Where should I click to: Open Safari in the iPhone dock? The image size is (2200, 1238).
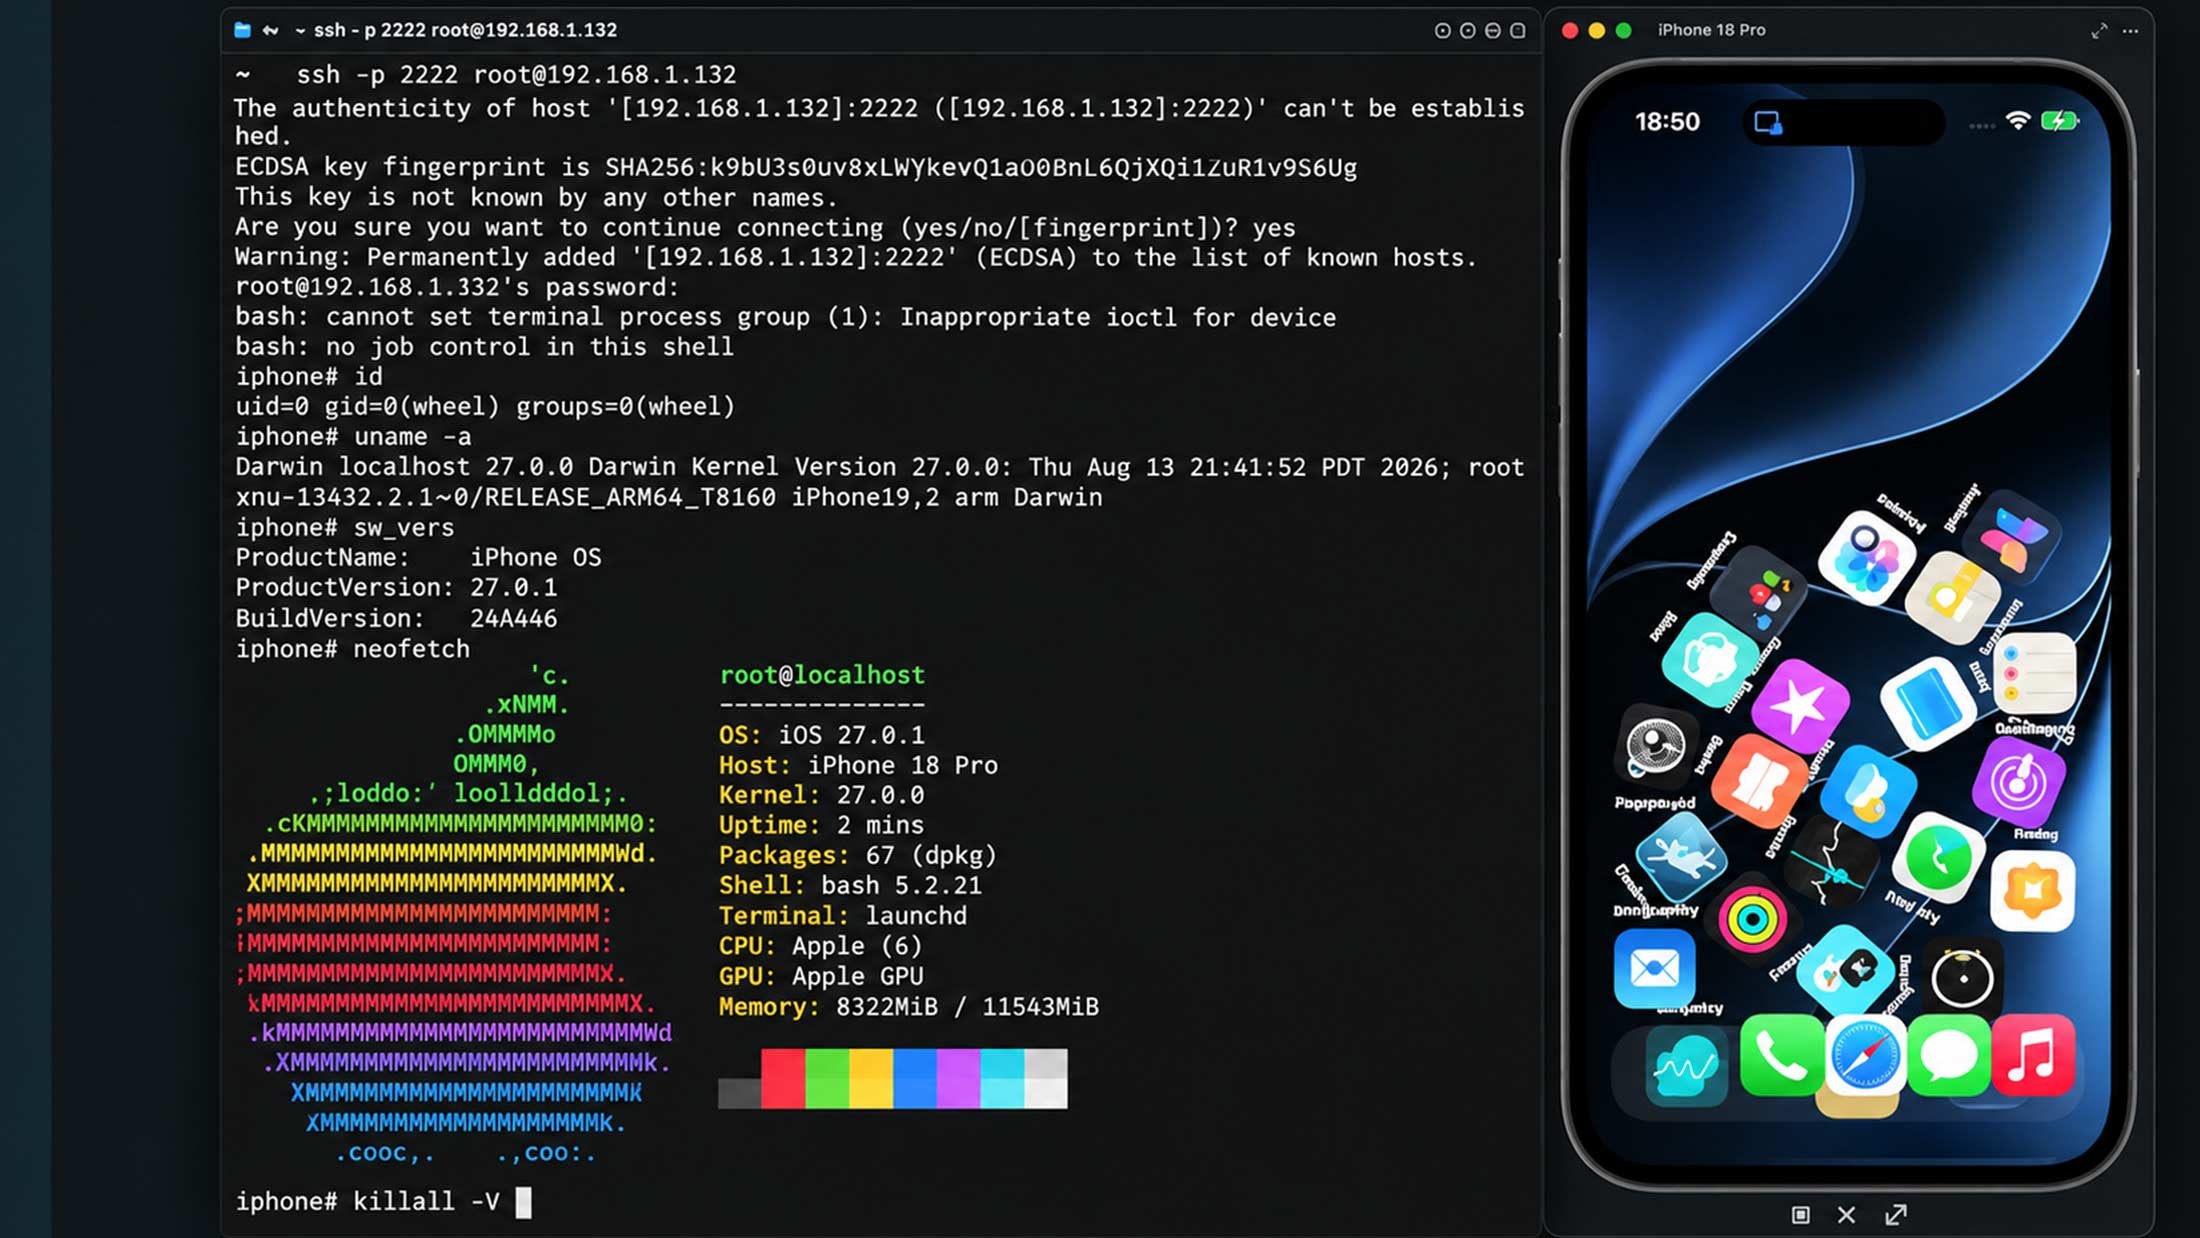(1864, 1056)
